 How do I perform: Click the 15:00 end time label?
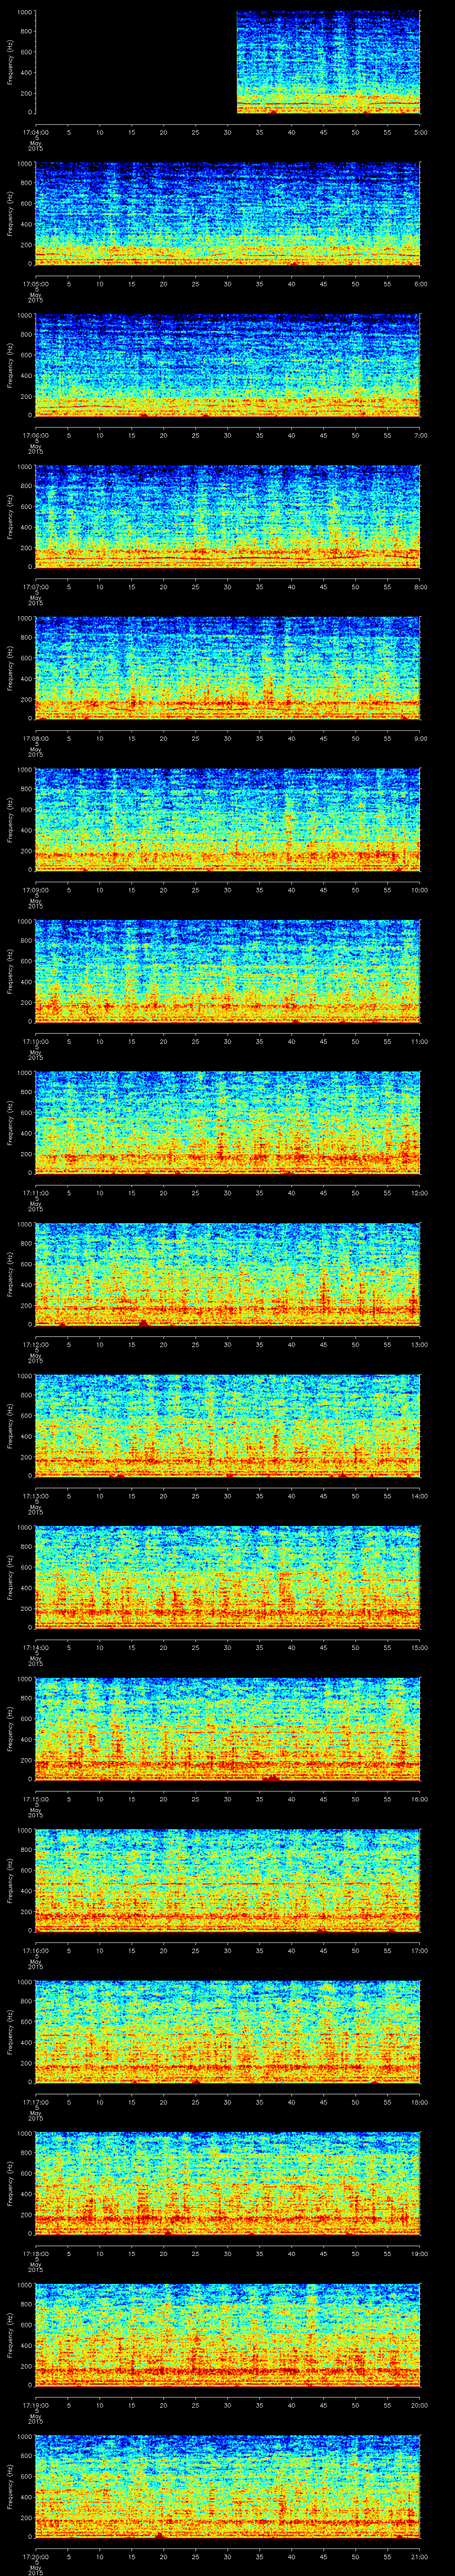click(419, 1647)
